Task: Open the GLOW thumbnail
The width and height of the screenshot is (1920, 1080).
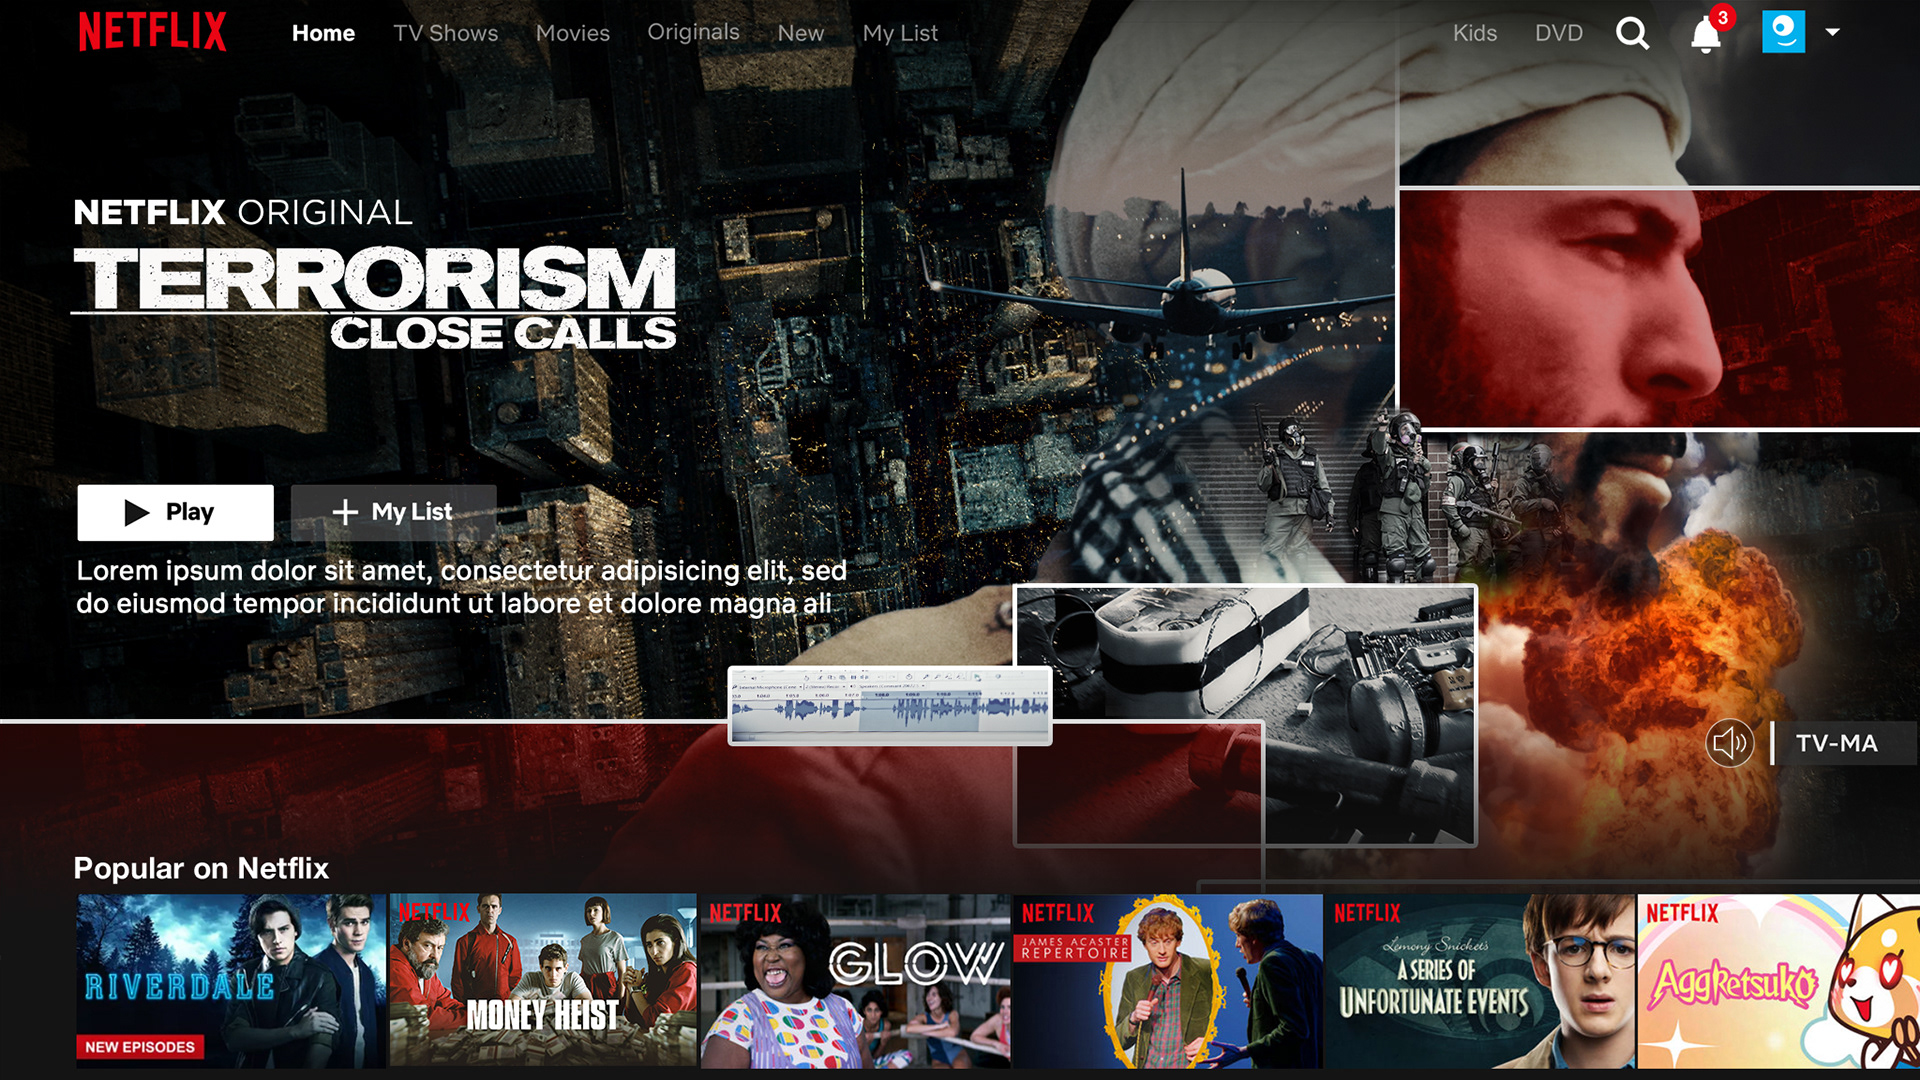Action: (x=855, y=981)
